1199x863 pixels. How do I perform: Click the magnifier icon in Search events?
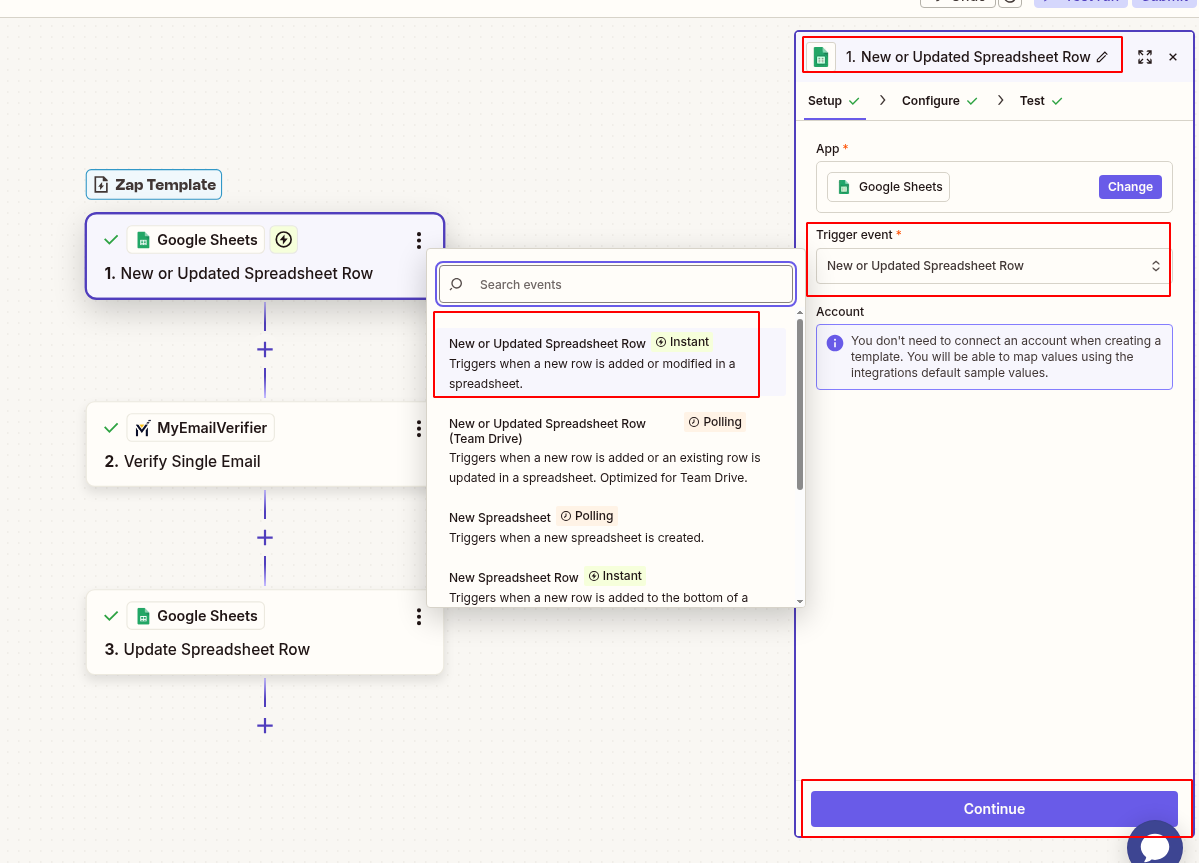coord(456,284)
